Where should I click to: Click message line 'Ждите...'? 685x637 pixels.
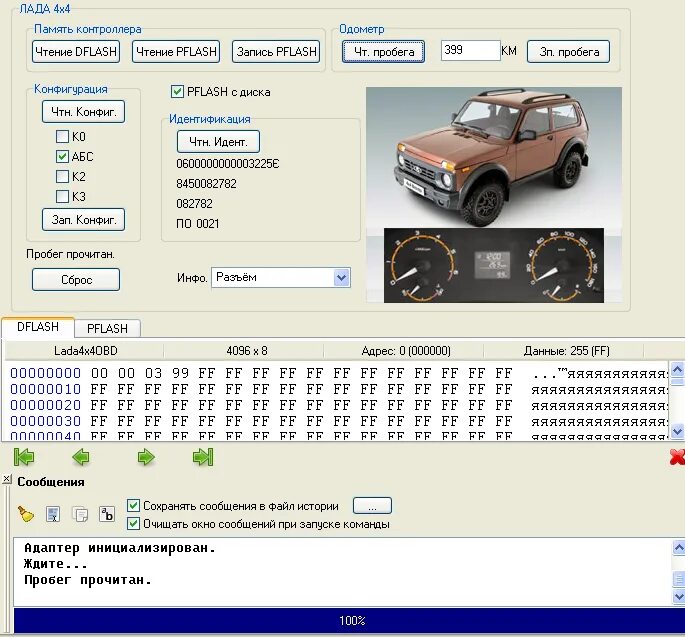(x=55, y=564)
